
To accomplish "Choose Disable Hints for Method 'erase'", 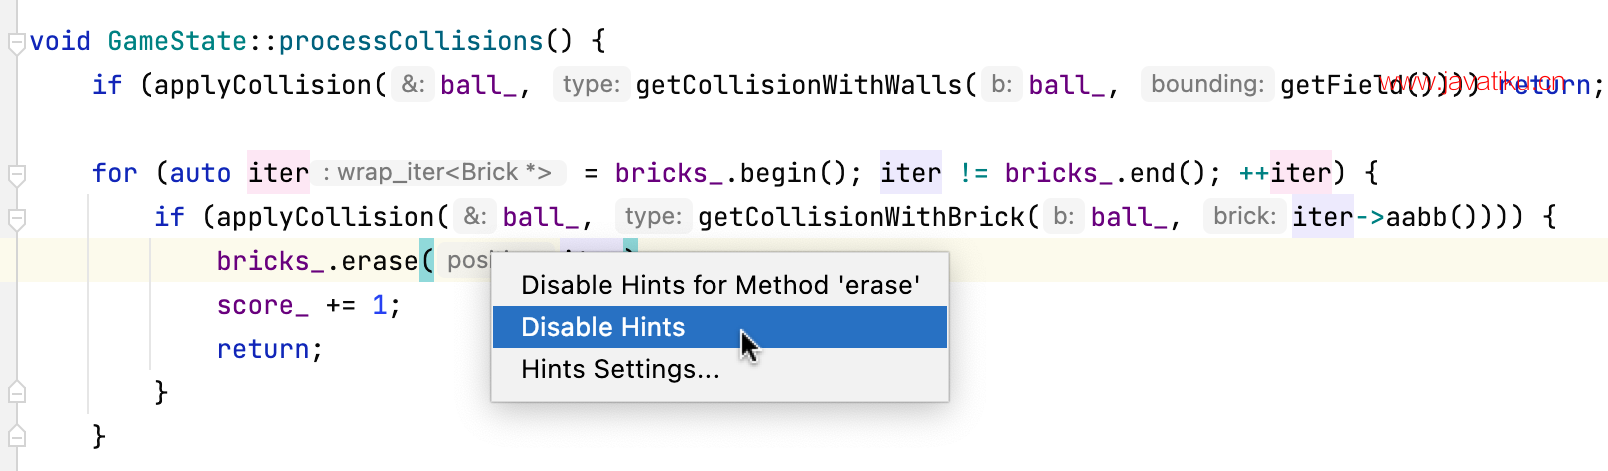I will click(x=720, y=285).
